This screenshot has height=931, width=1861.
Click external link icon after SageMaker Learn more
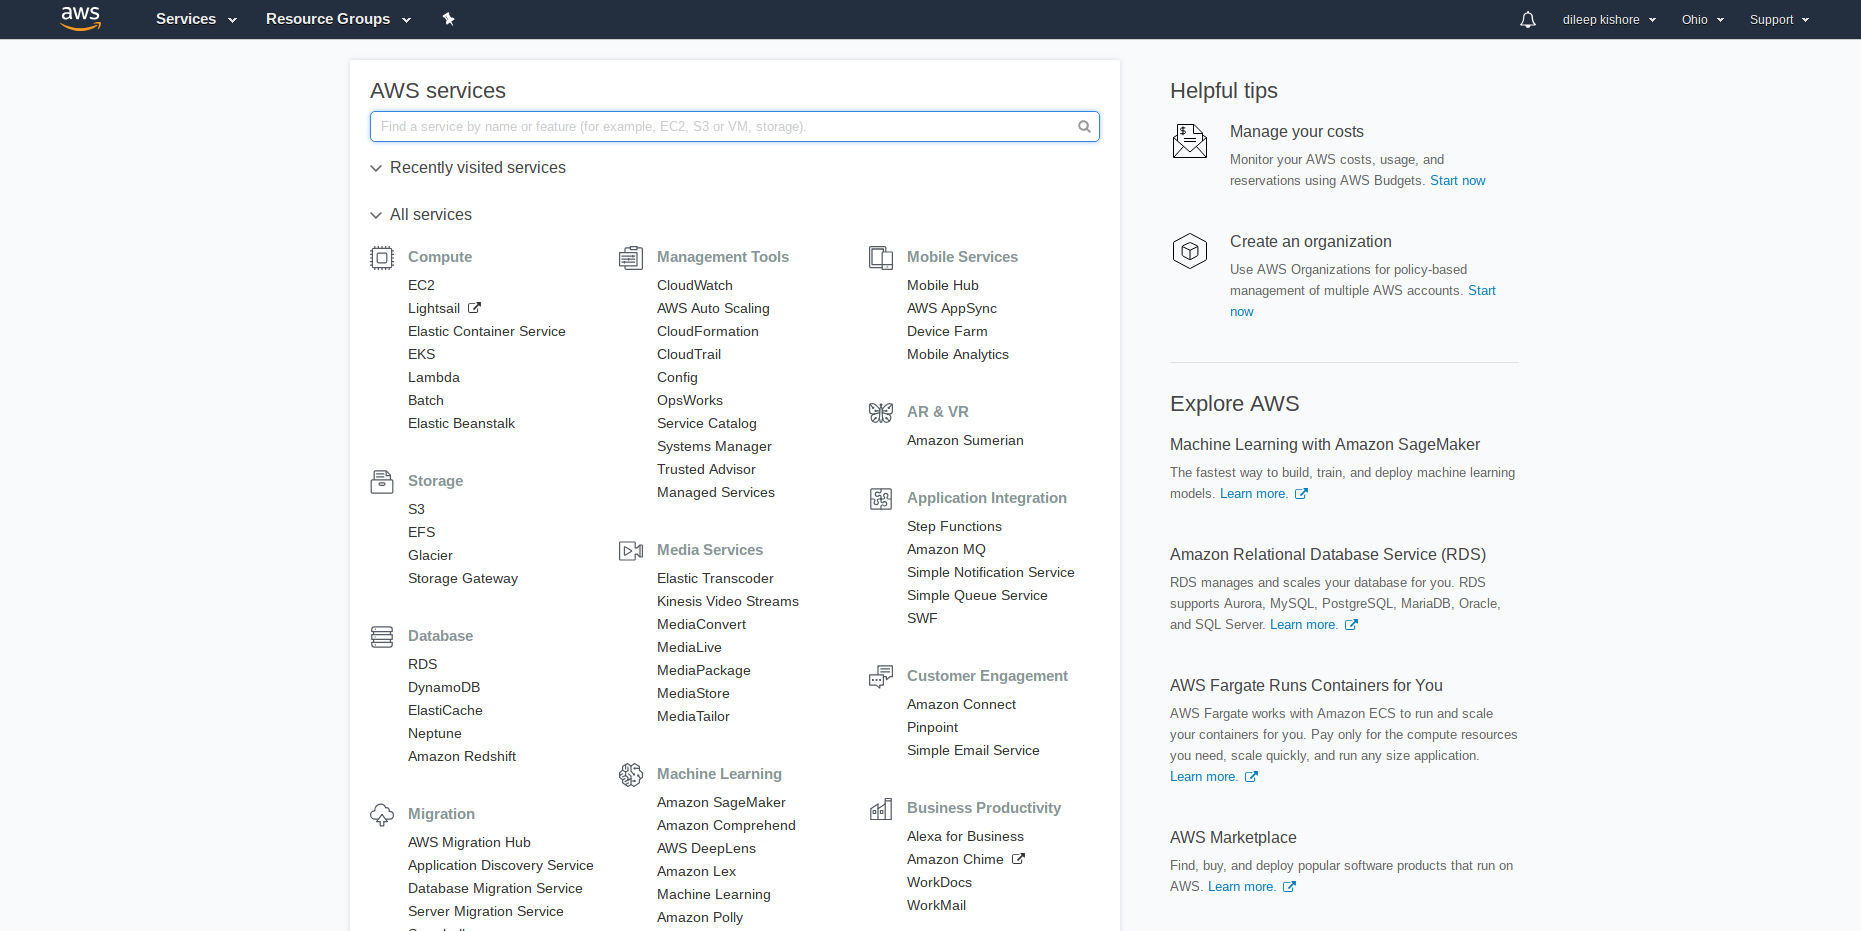pos(1301,494)
